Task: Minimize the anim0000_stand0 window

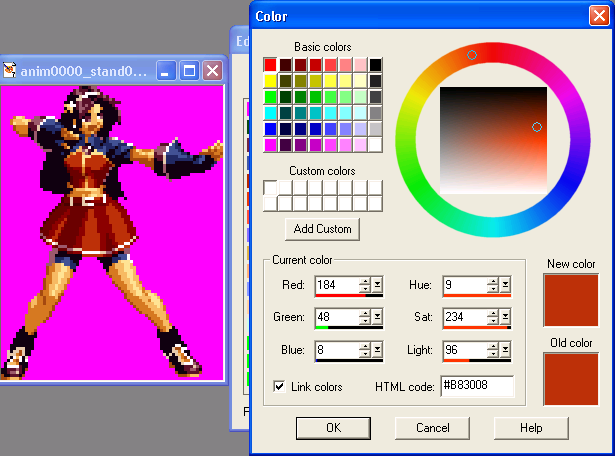Action: (x=166, y=71)
